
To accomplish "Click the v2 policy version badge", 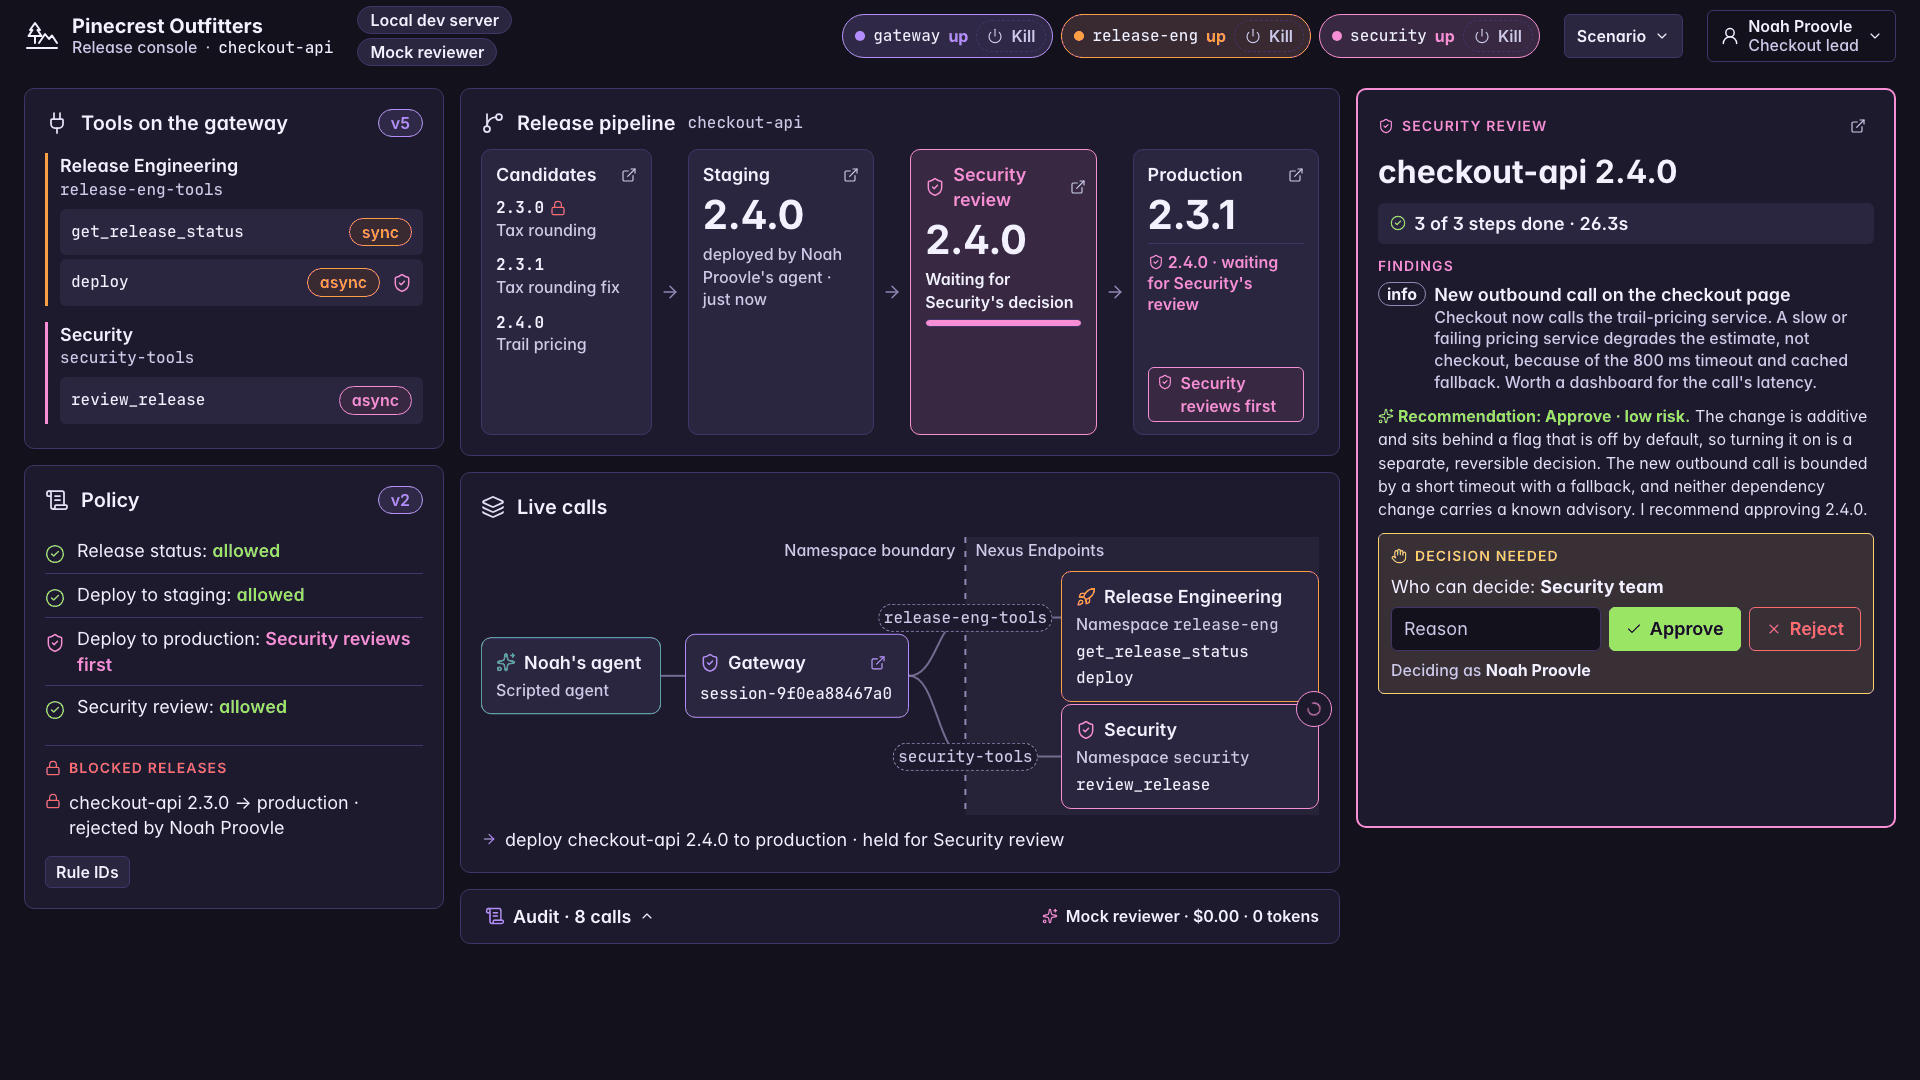I will click(x=400, y=500).
